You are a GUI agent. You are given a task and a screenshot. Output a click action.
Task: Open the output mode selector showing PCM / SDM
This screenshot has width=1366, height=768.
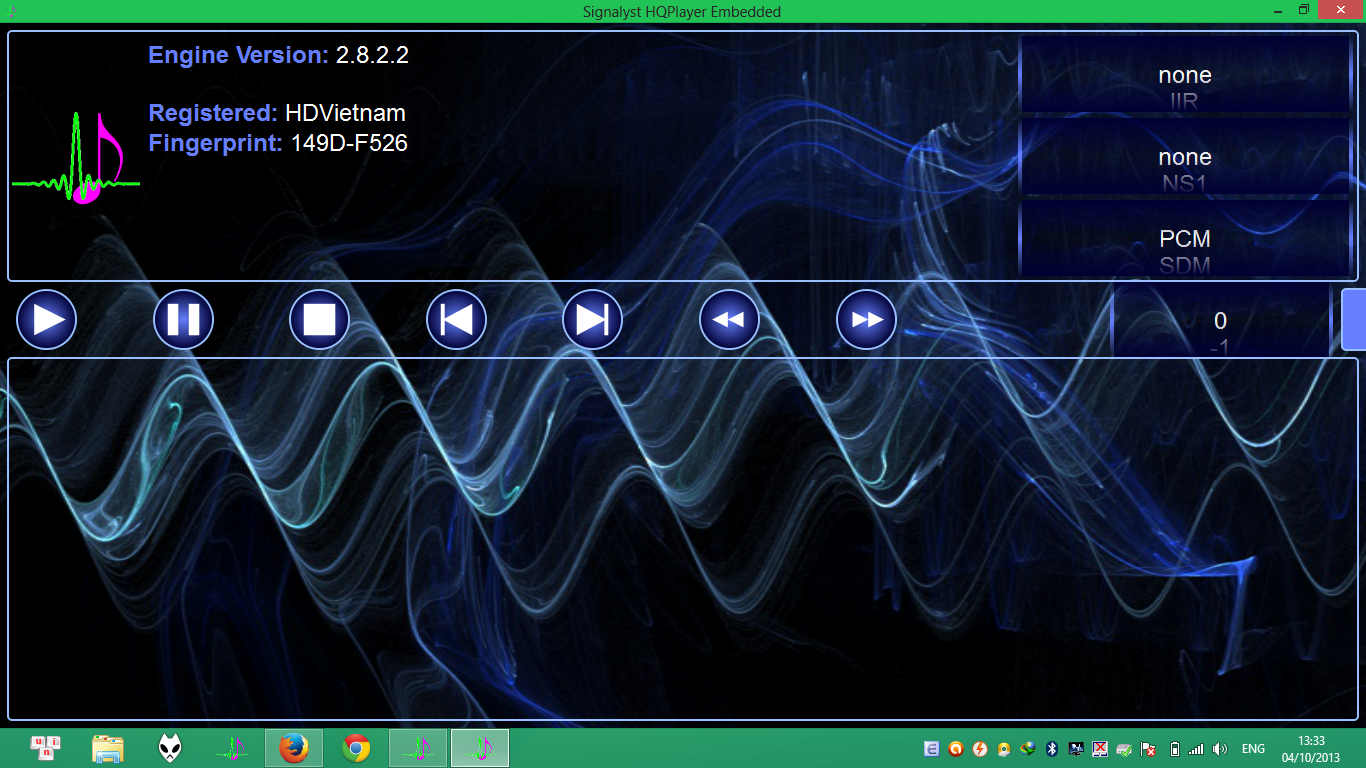(x=1185, y=240)
